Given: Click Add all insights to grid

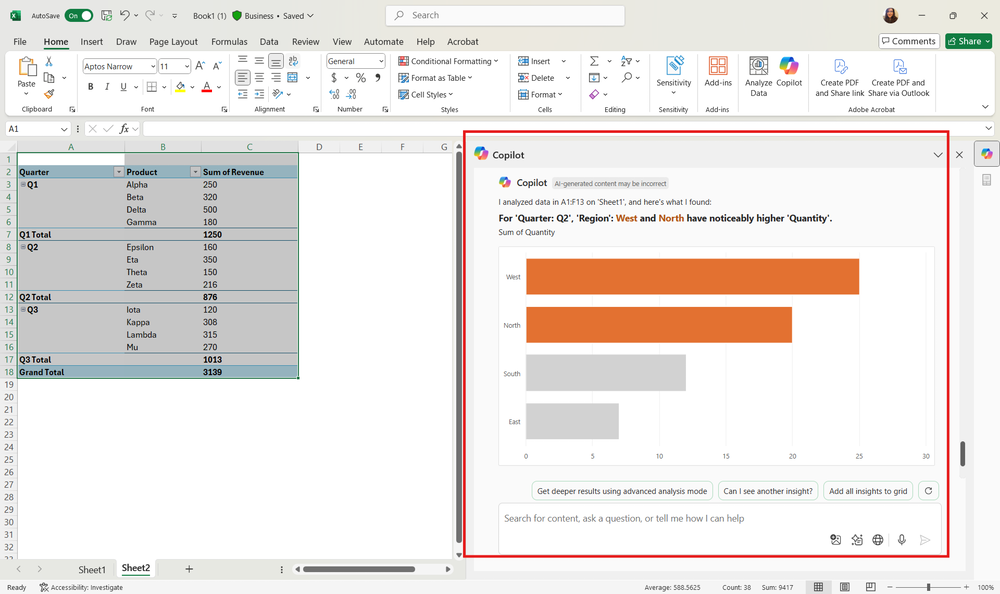Looking at the screenshot, I should point(868,491).
